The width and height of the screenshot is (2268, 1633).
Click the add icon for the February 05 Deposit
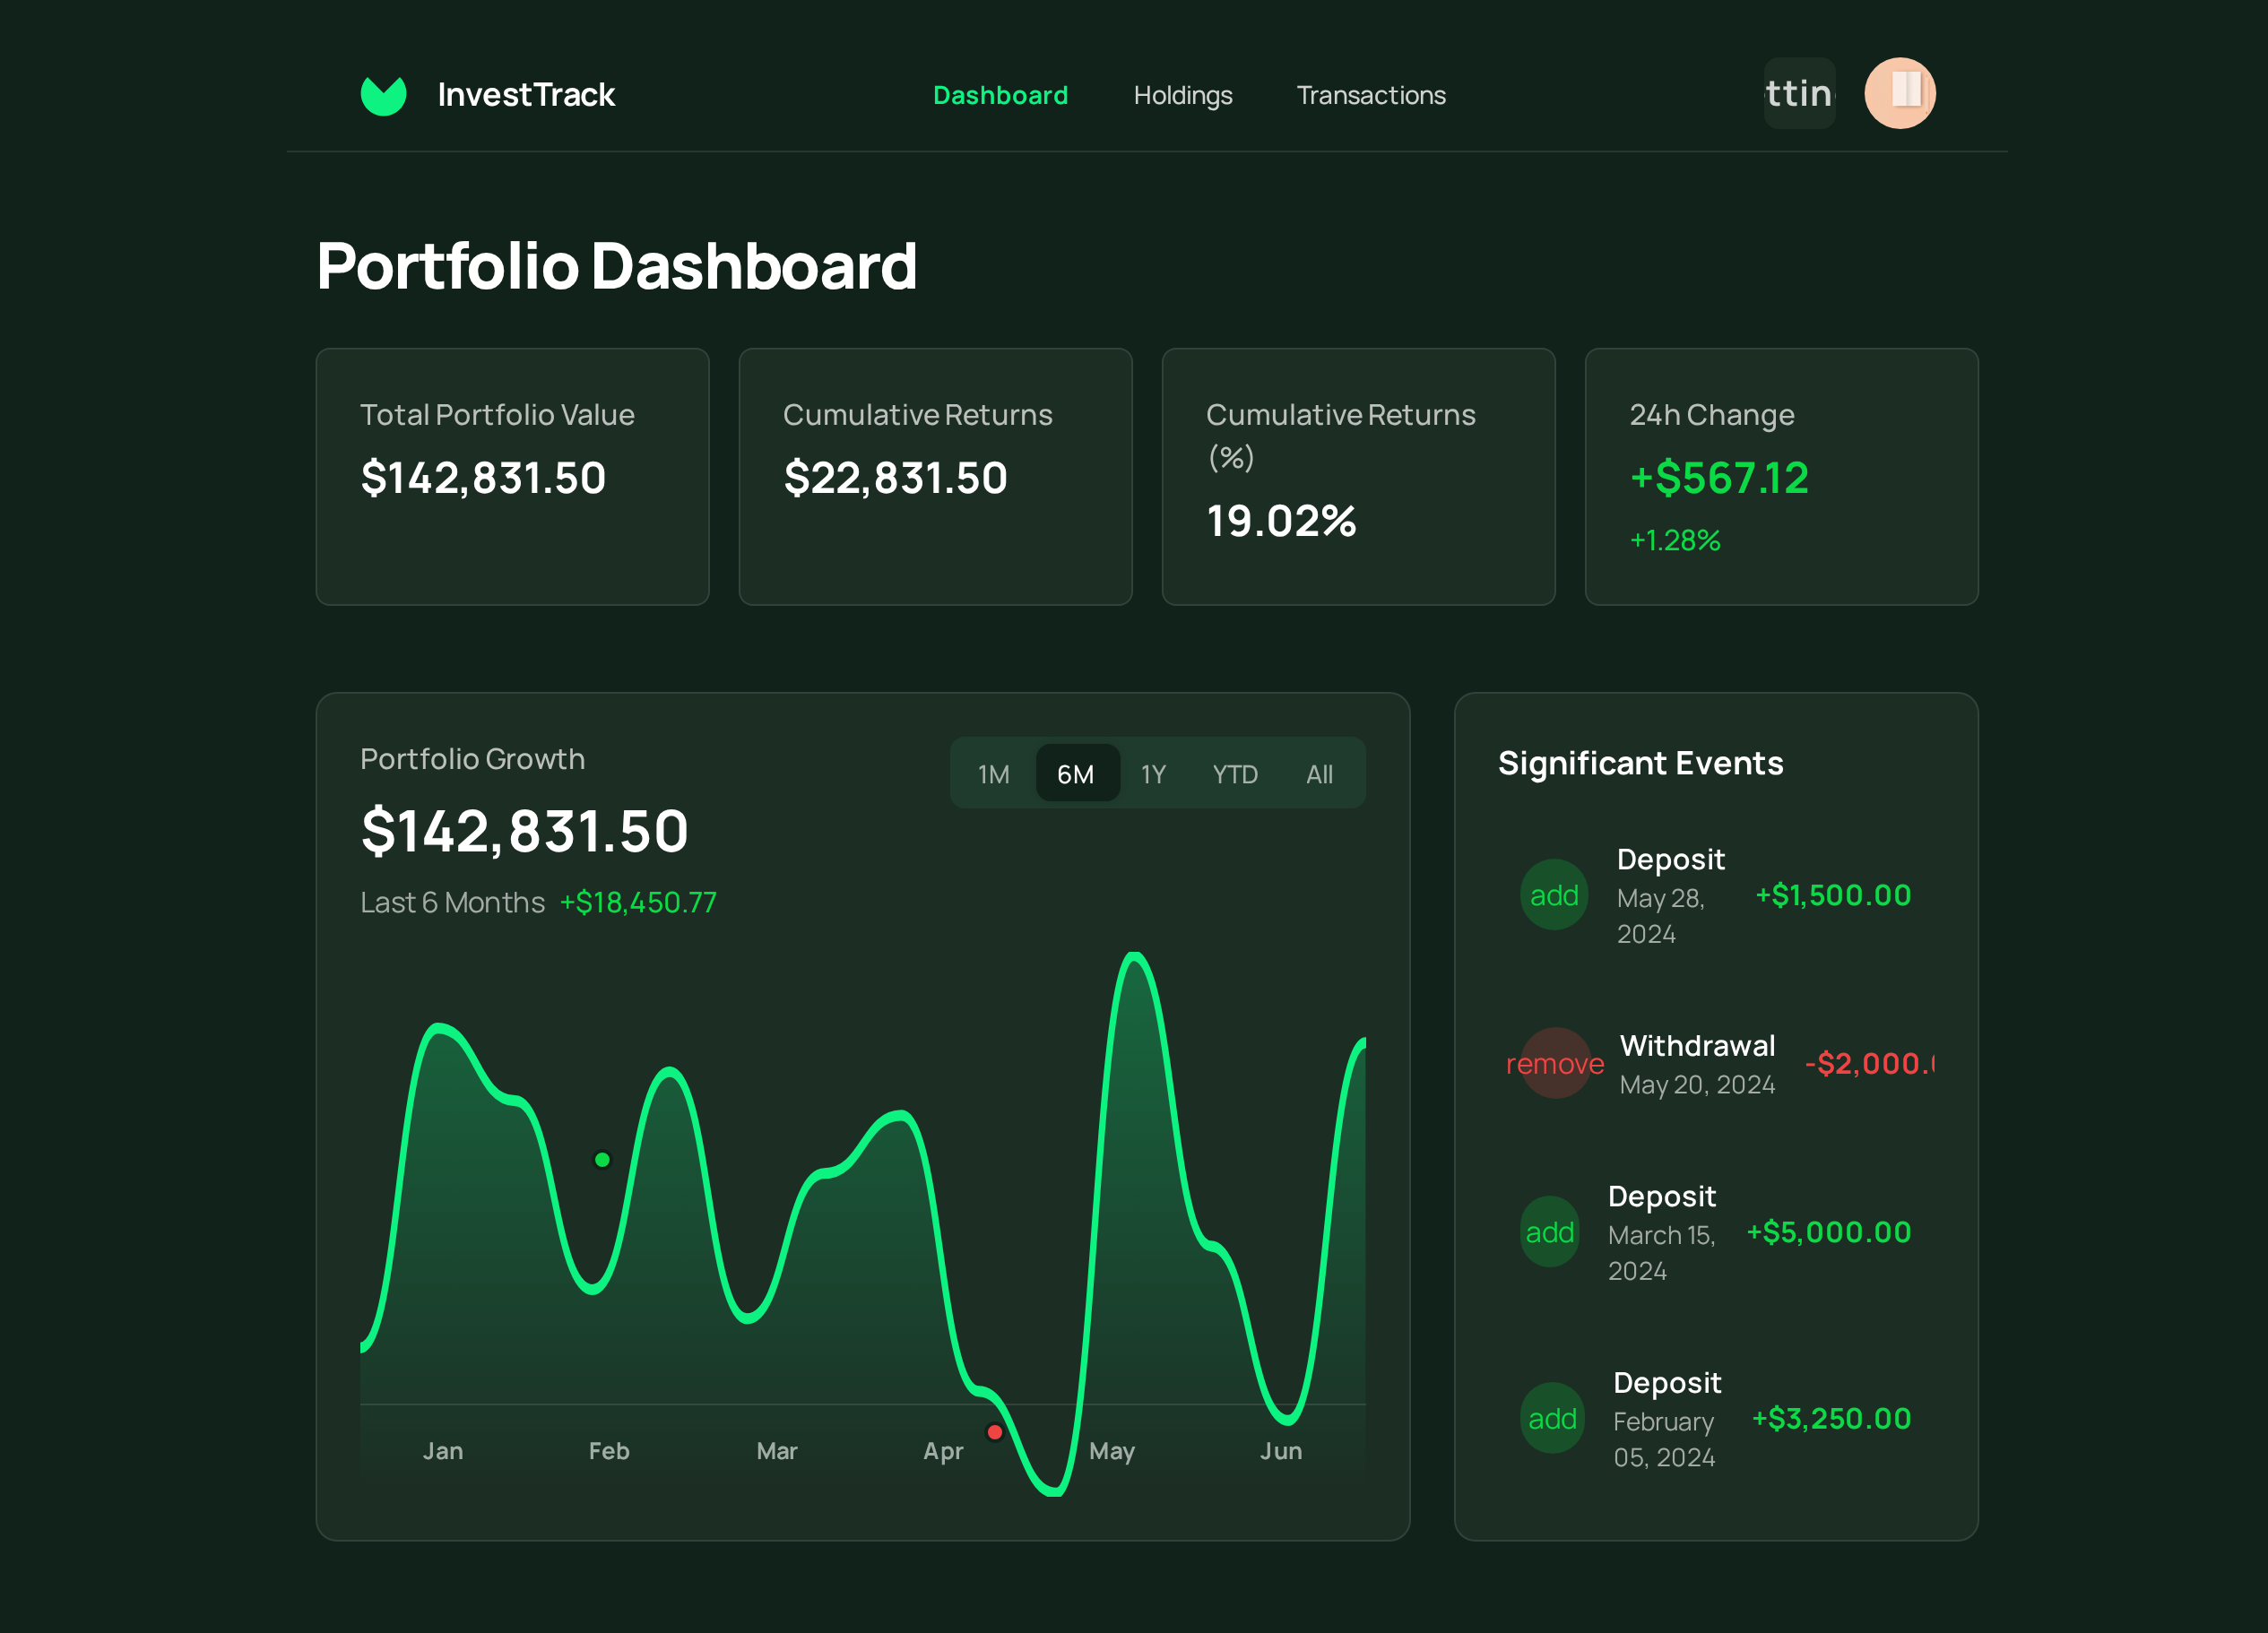tap(1552, 1417)
